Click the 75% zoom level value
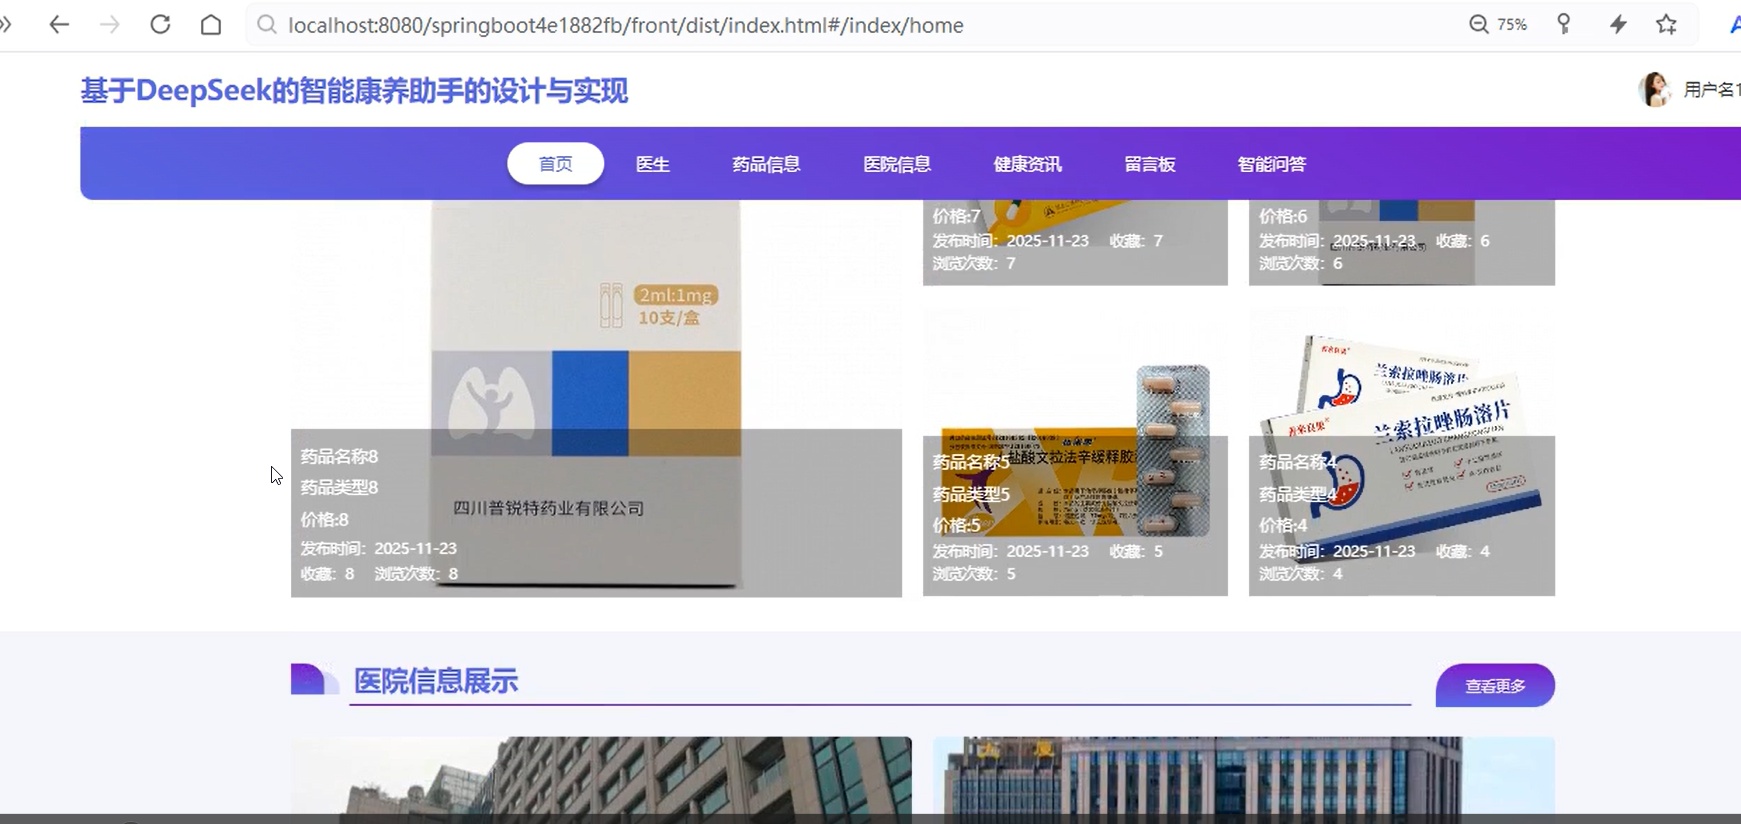The height and width of the screenshot is (824, 1741). (1512, 25)
